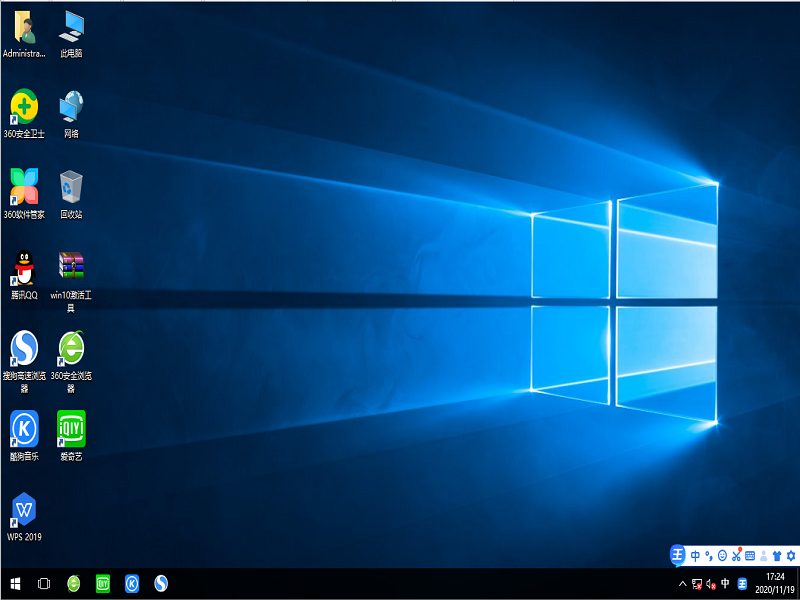Click the Task View taskbar button
This screenshot has width=800, height=600.
(x=44, y=583)
